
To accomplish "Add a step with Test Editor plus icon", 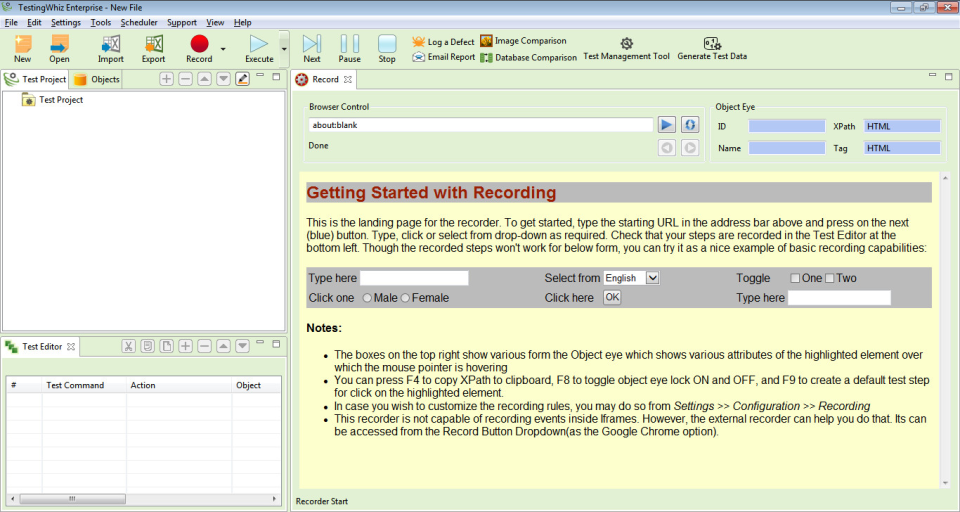I will 186,346.
